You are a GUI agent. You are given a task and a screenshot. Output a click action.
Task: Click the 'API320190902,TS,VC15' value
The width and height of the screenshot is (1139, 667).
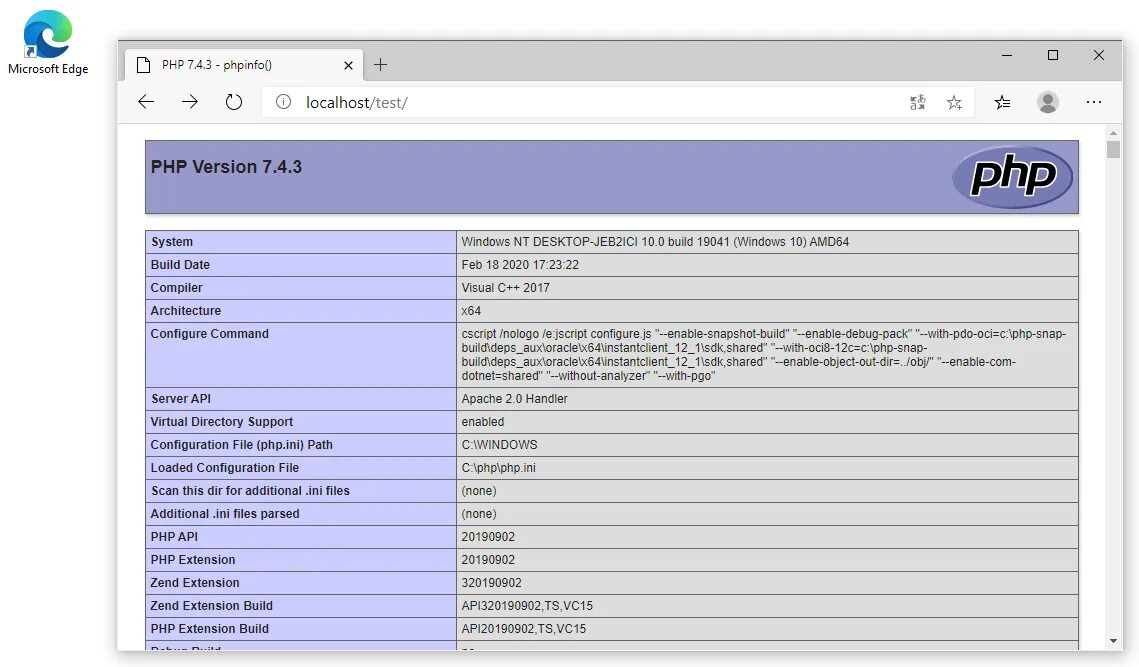527,605
